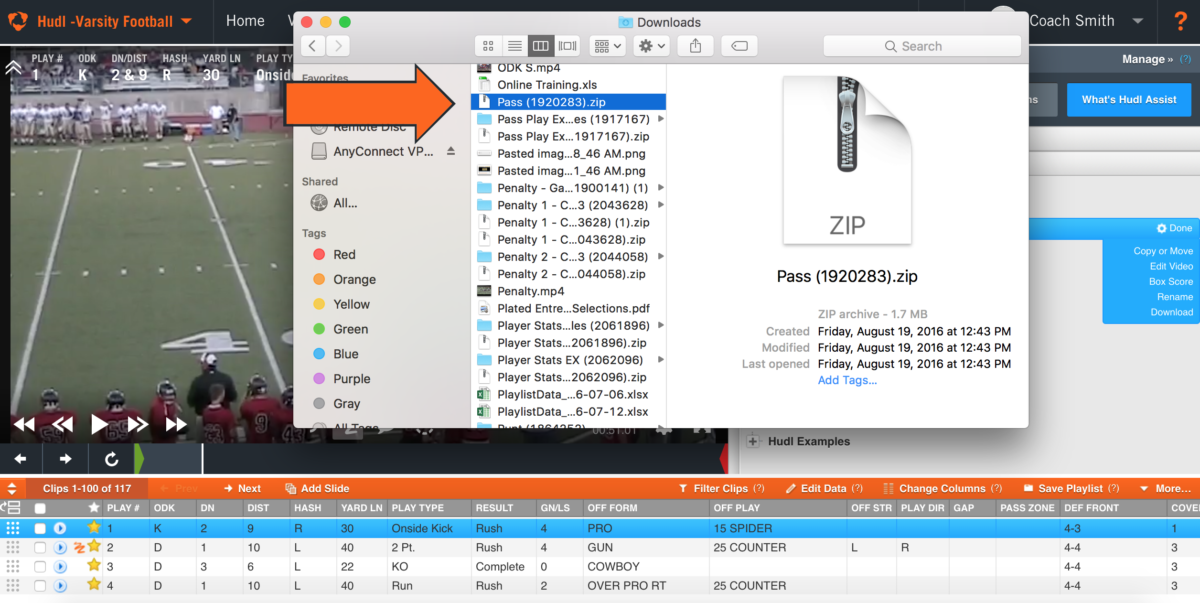
Task: Fast forward the video
Action: 176,425
